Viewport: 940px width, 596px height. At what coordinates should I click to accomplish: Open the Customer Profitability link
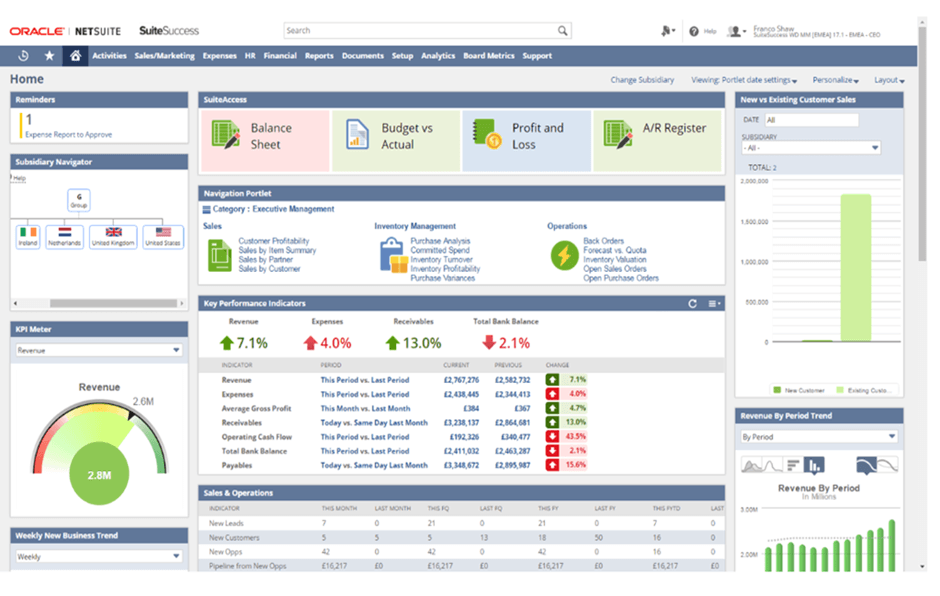[274, 241]
